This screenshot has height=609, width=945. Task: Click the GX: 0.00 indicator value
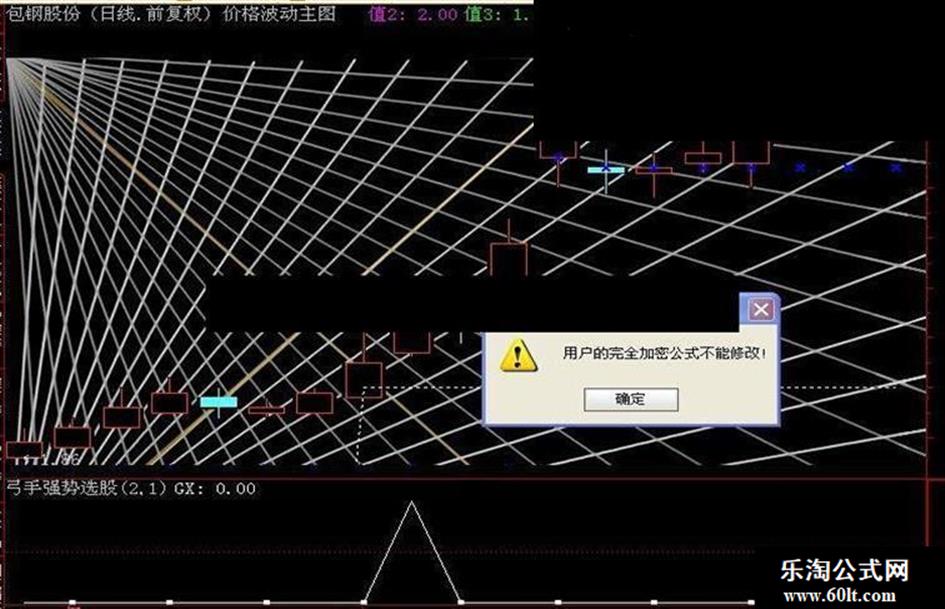point(215,488)
